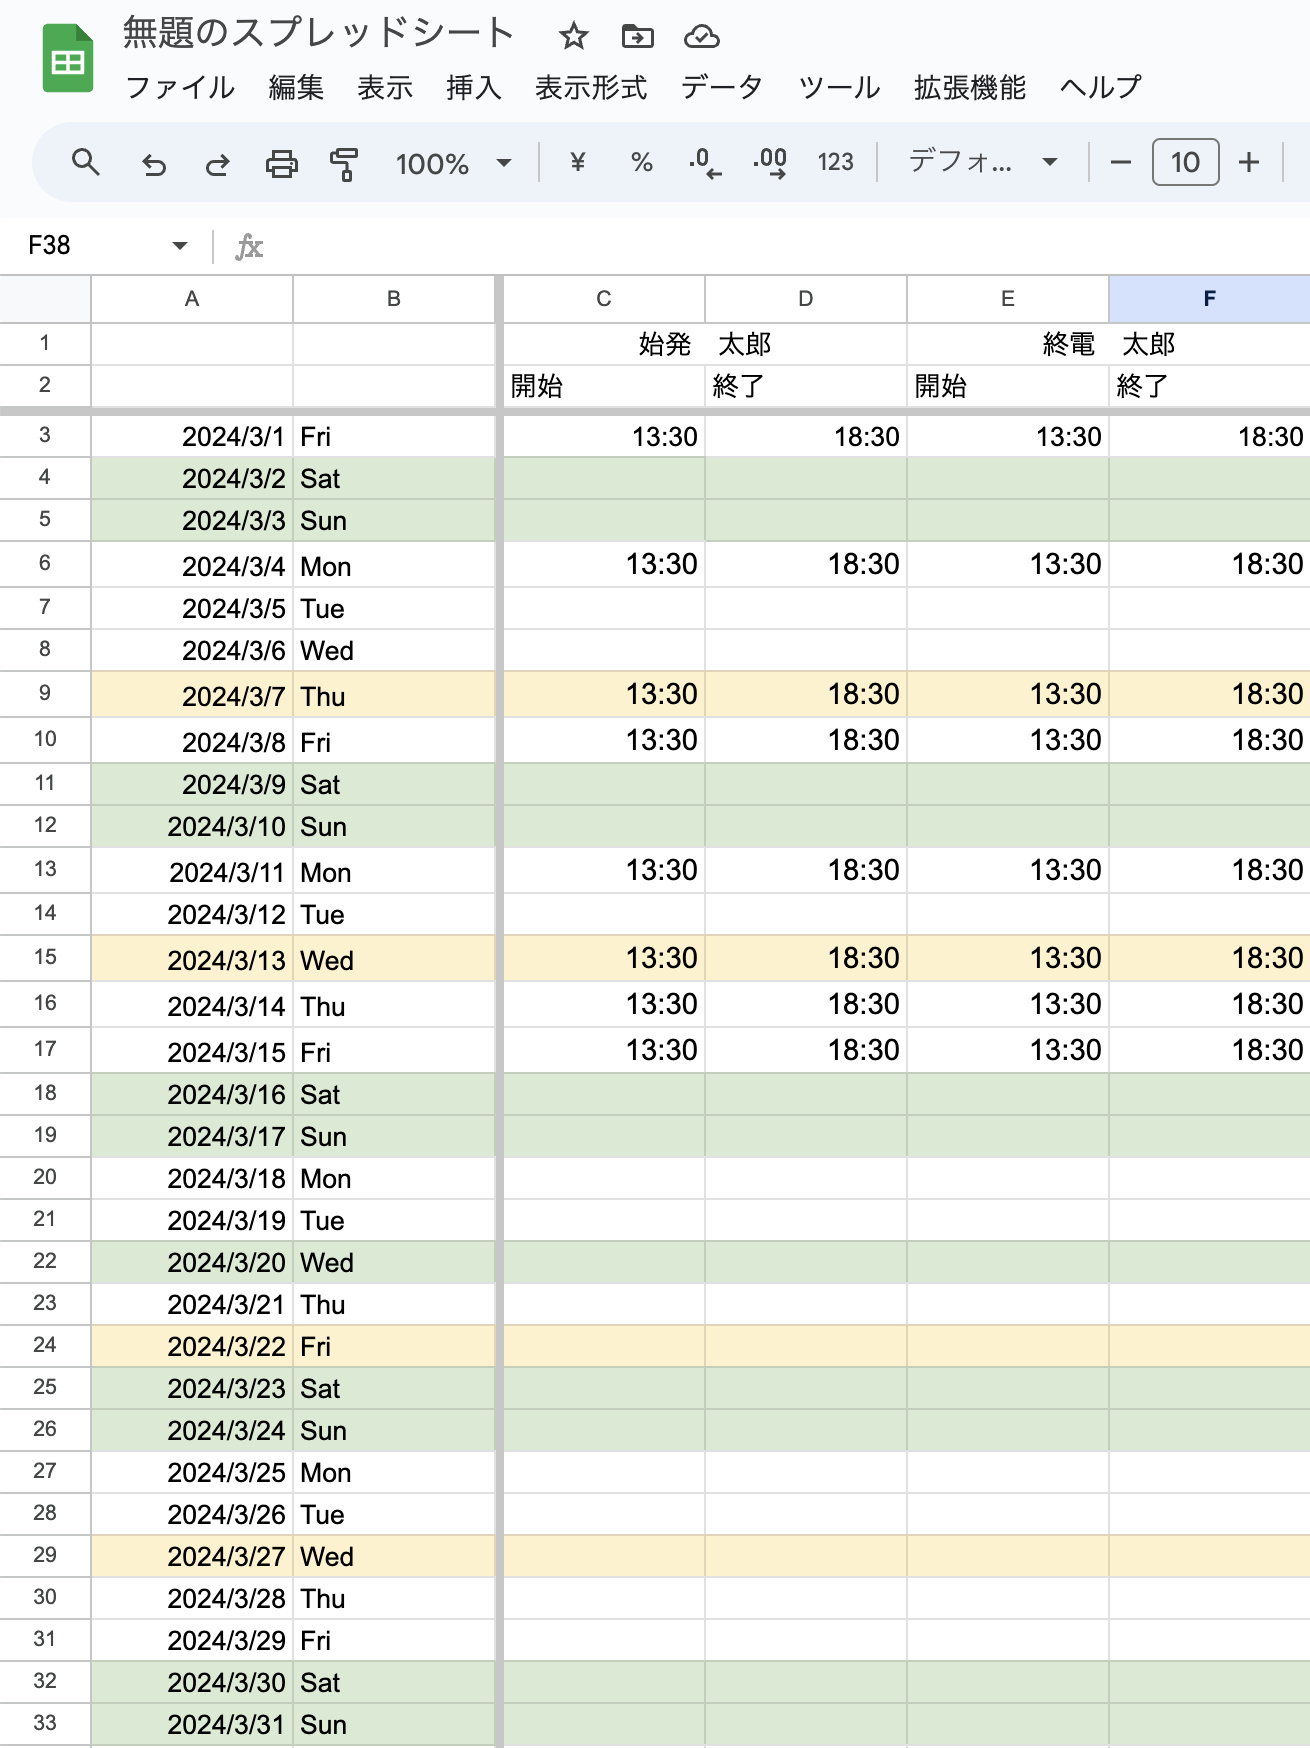Apply percent format icon

[x=641, y=164]
